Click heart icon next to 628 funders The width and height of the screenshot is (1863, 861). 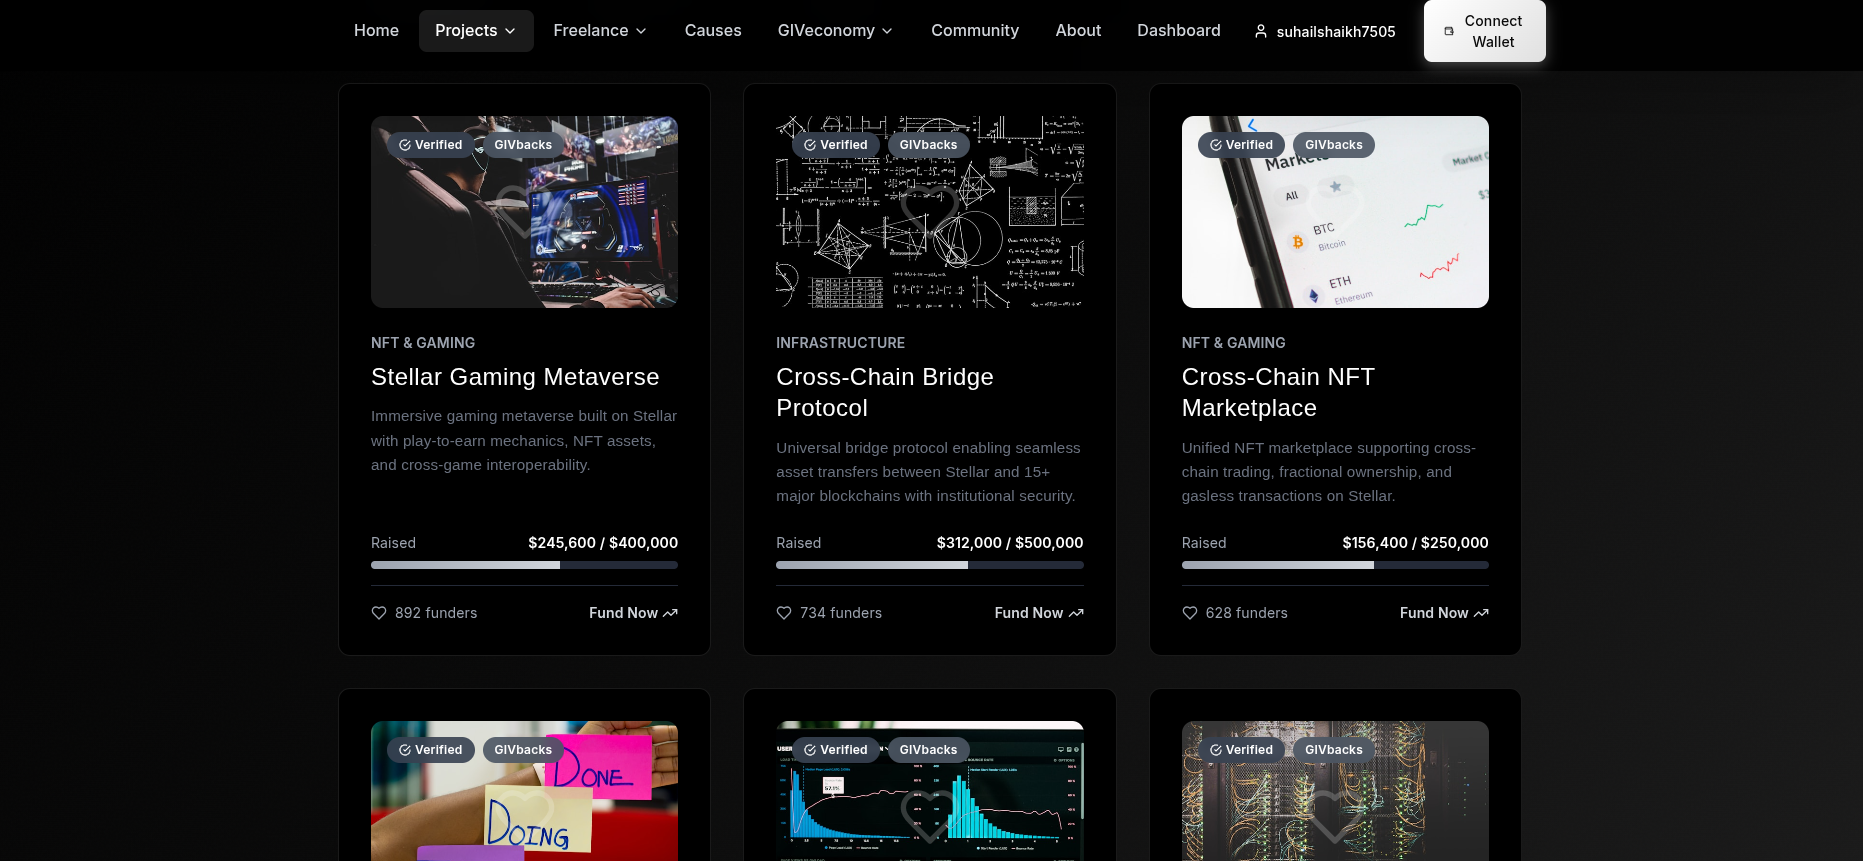click(1190, 613)
